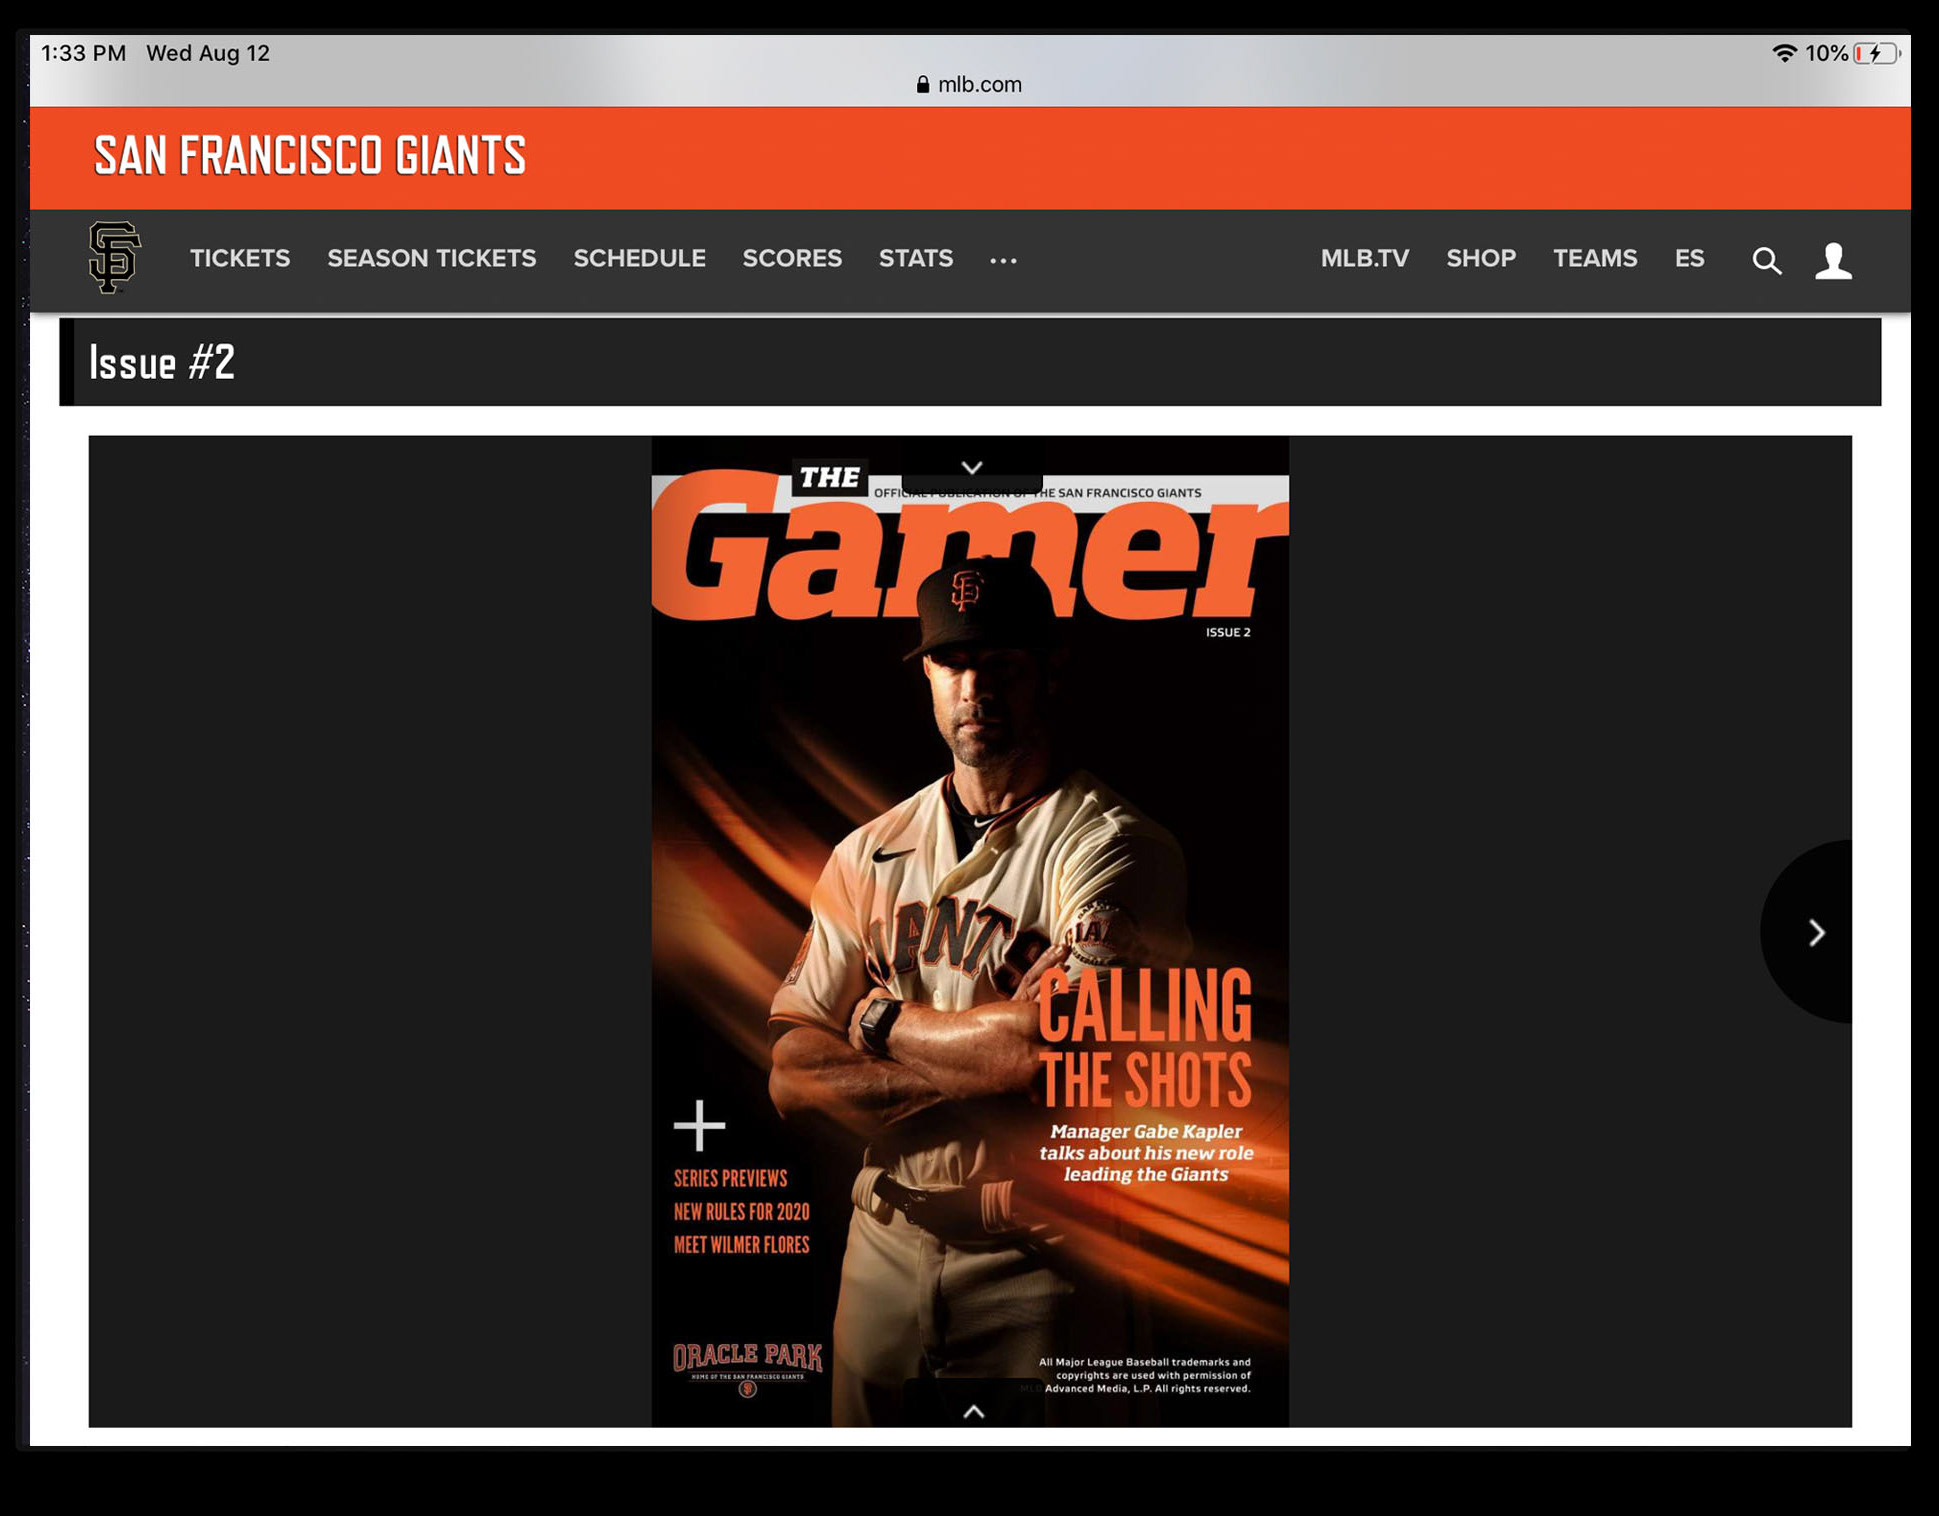Go to next magazine page arrow
The image size is (1939, 1516).
point(1816,933)
